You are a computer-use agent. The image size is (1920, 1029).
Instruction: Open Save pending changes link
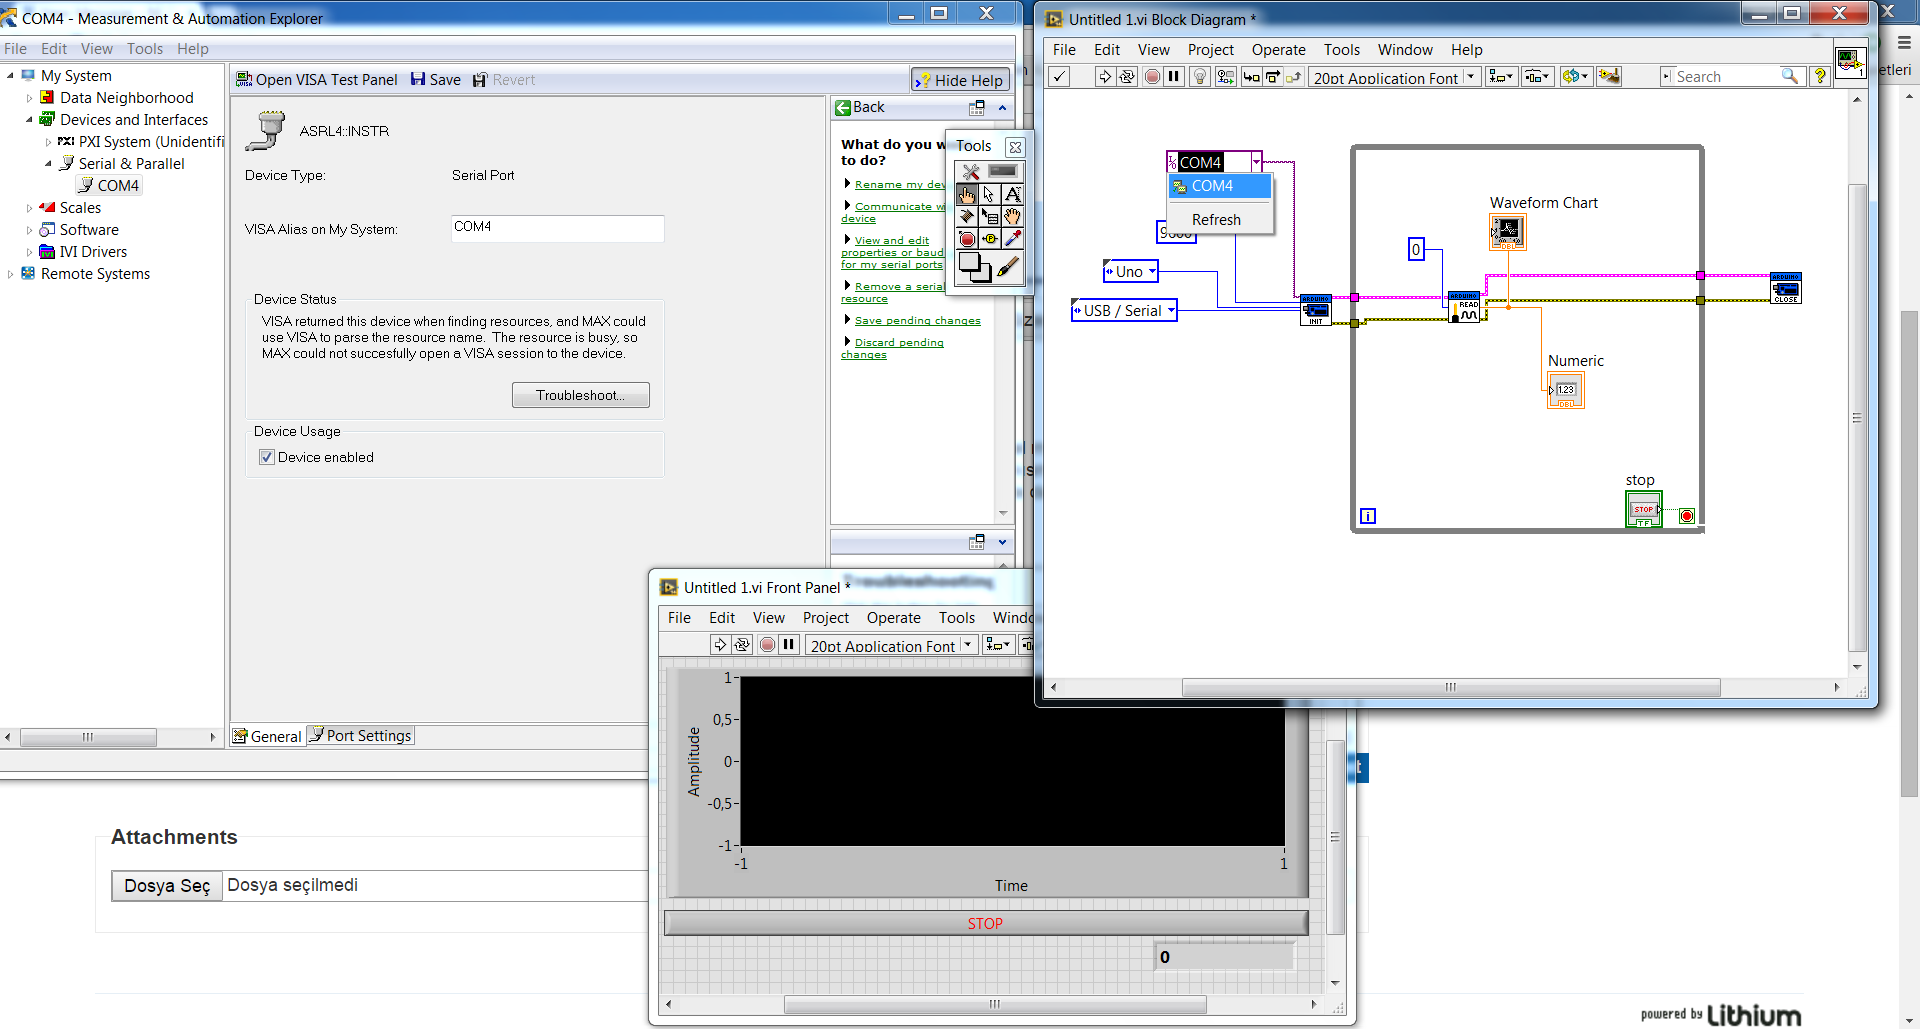tap(917, 321)
